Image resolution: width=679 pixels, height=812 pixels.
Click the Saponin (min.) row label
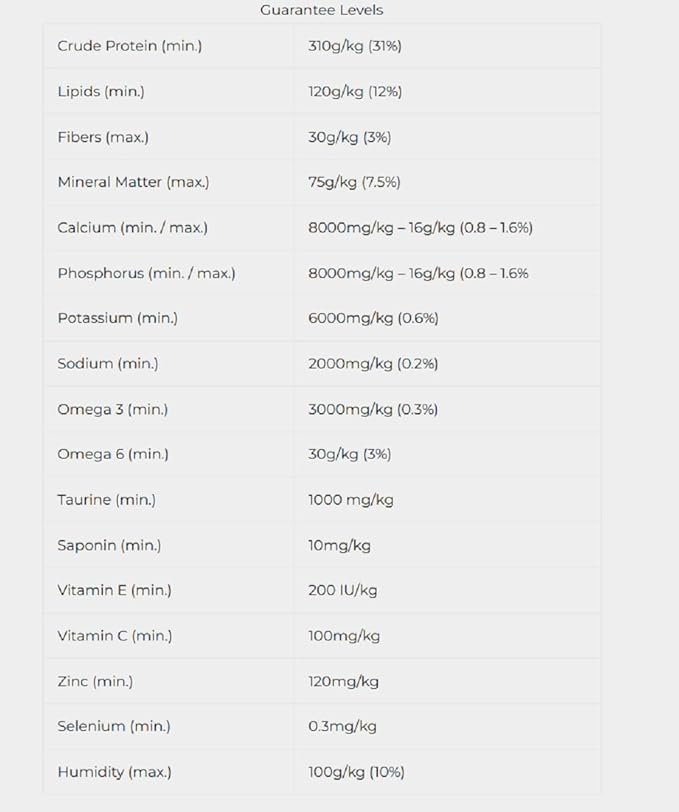109,545
